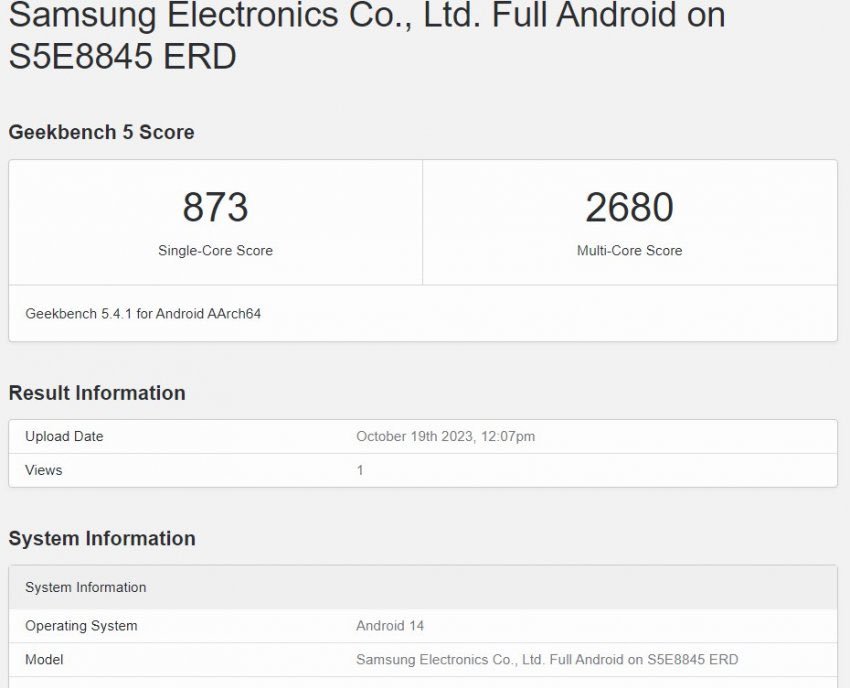The width and height of the screenshot is (850, 688).
Task: Select the Model value in System Information table
Action: click(547, 660)
